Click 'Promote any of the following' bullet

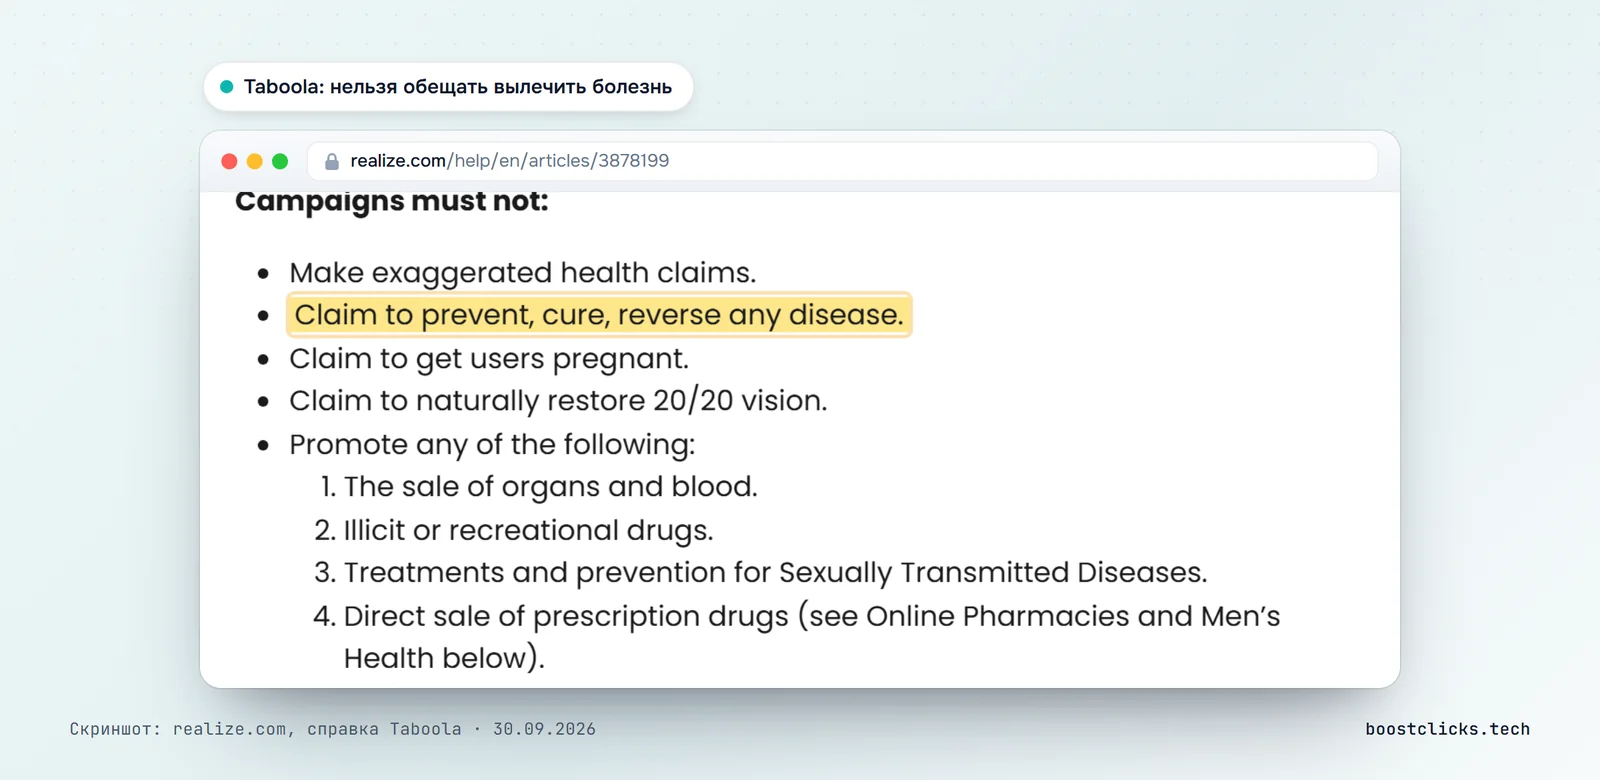click(492, 445)
